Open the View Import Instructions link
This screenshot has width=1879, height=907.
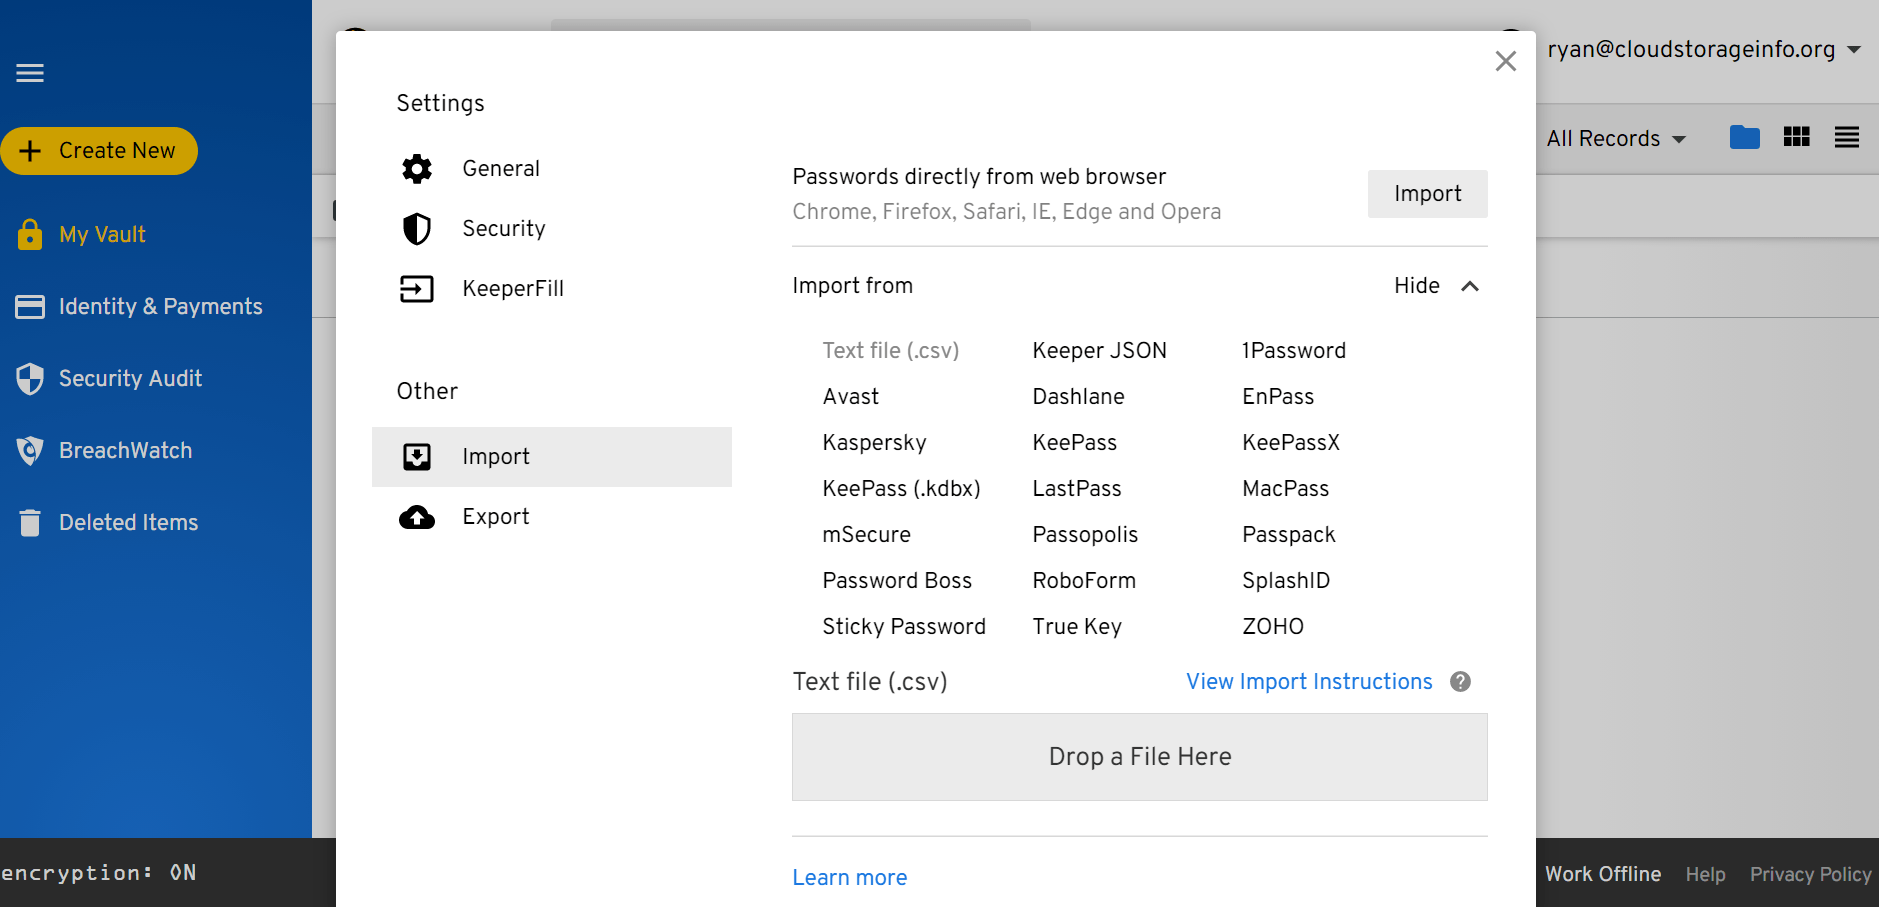[1309, 682]
